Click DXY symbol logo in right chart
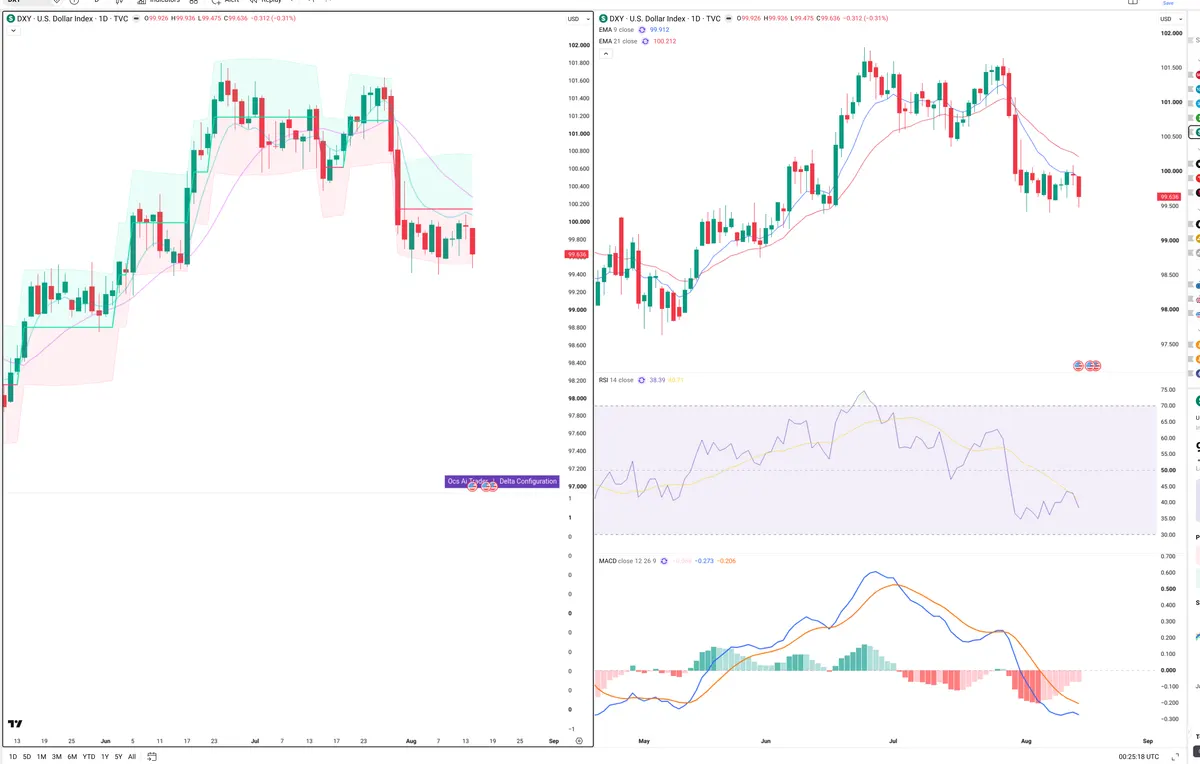The image size is (1200, 764). click(x=602, y=19)
